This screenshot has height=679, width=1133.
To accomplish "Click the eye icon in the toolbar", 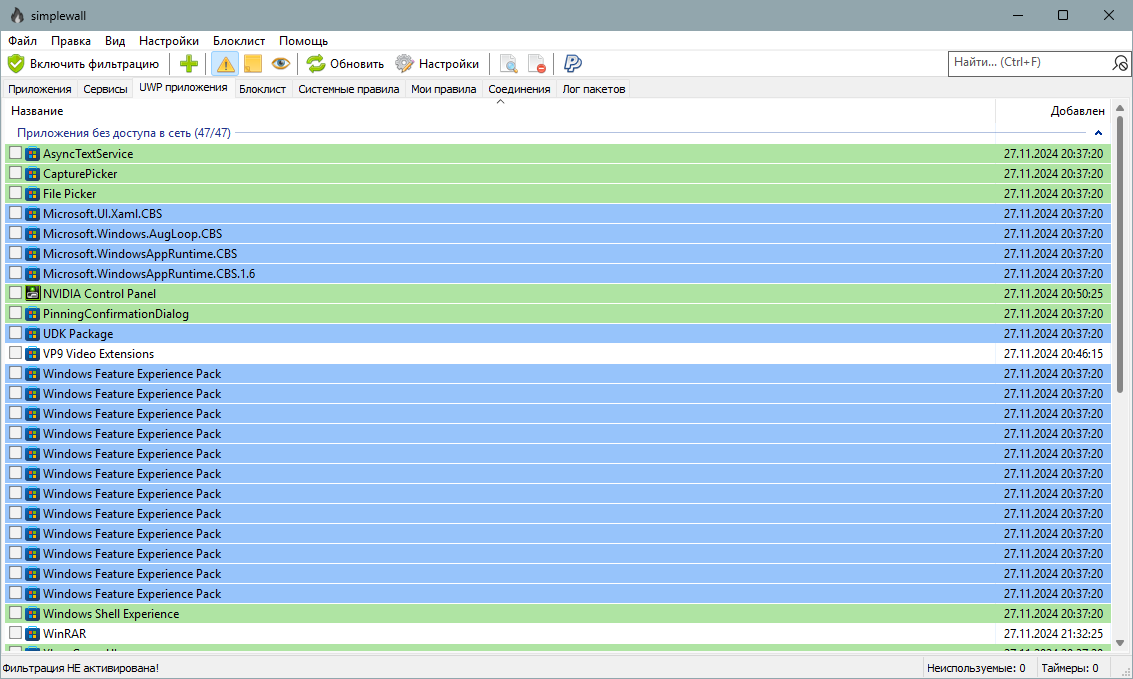I will point(280,64).
